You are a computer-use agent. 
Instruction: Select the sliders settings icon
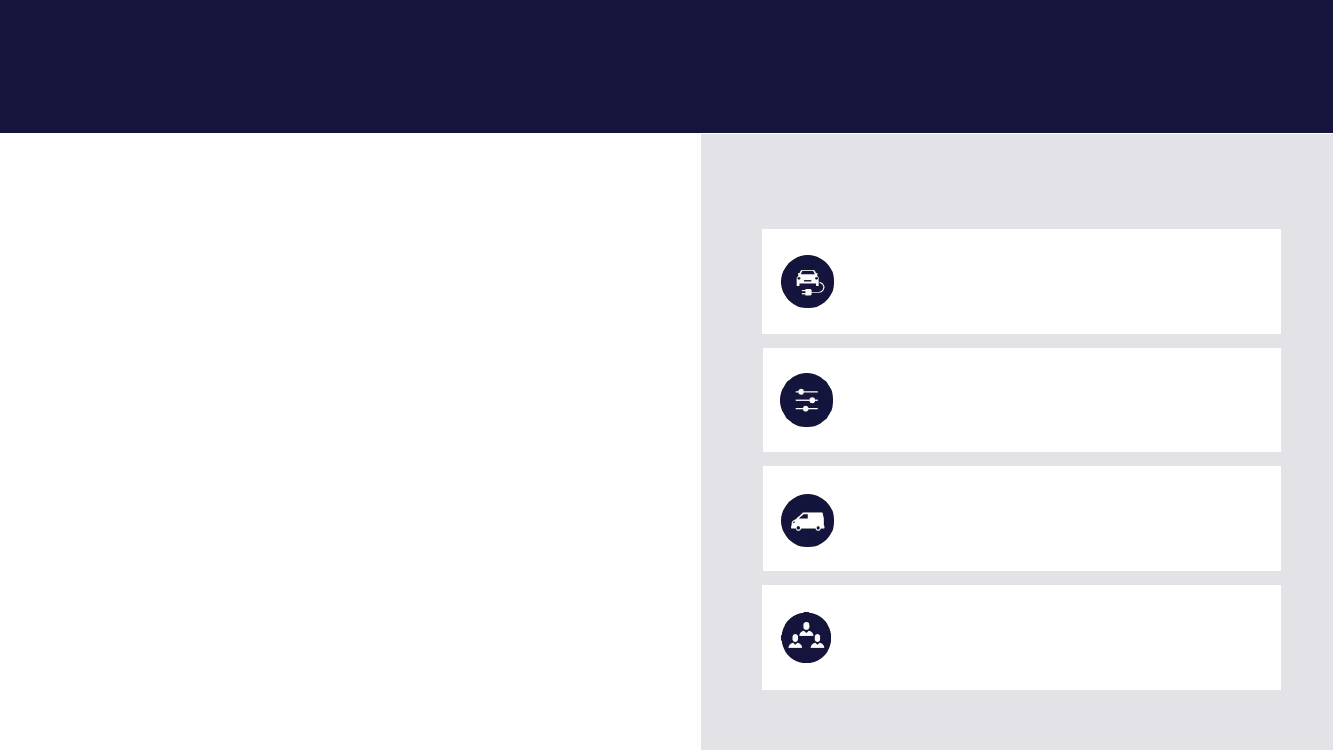807,400
